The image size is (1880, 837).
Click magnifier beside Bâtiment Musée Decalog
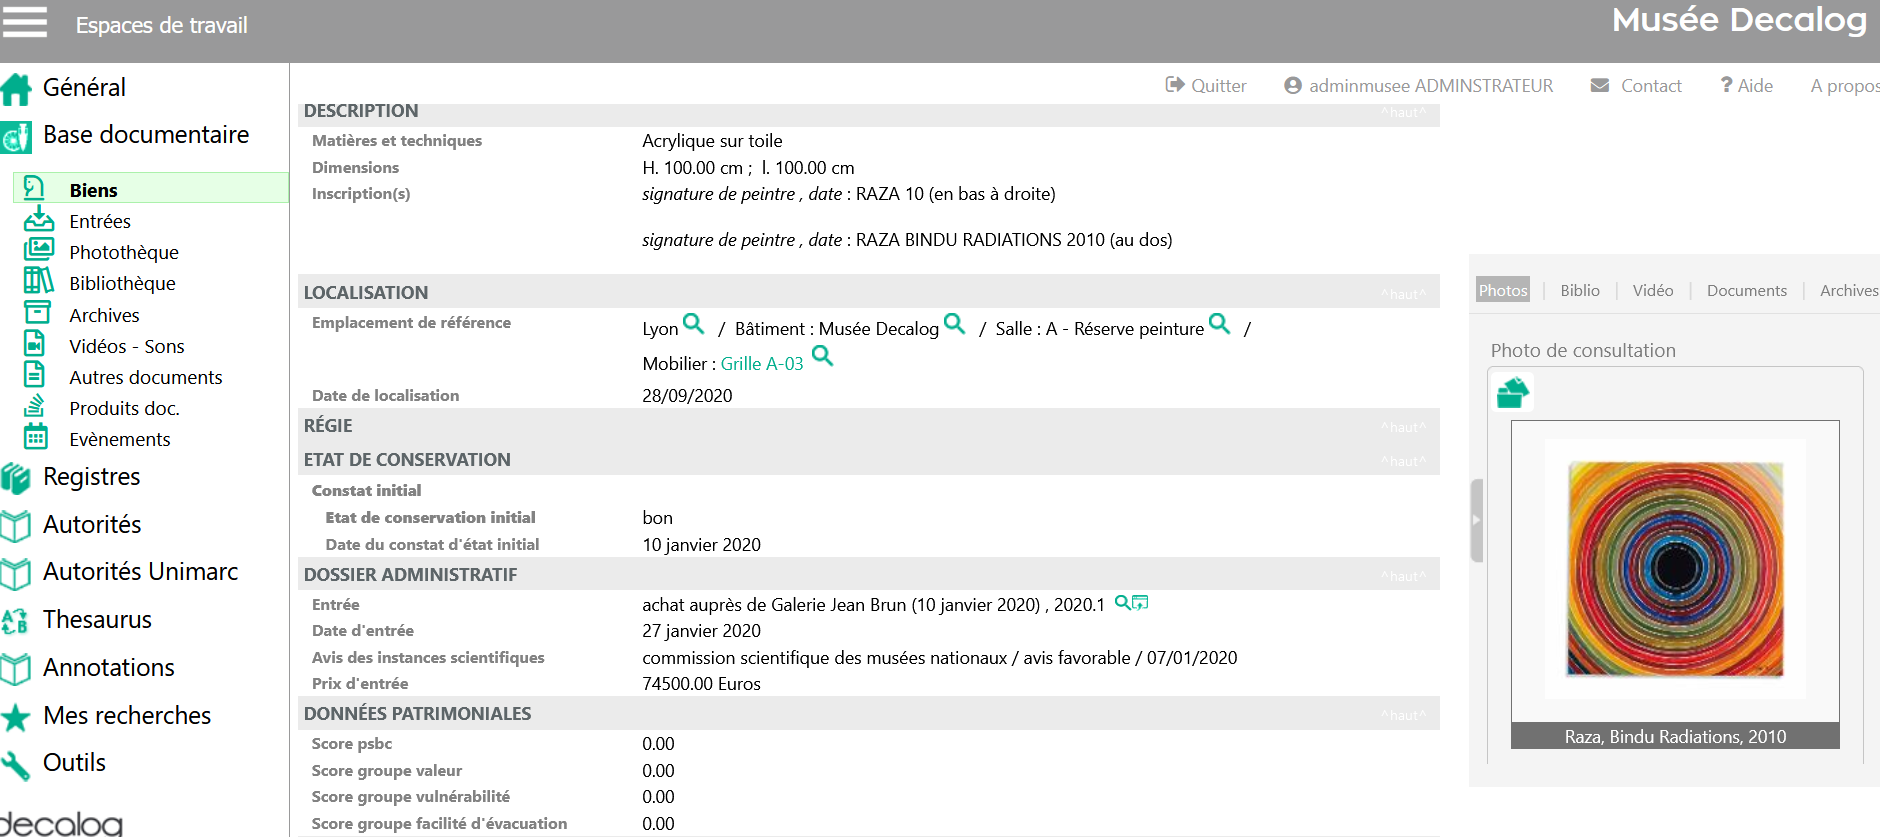(954, 324)
